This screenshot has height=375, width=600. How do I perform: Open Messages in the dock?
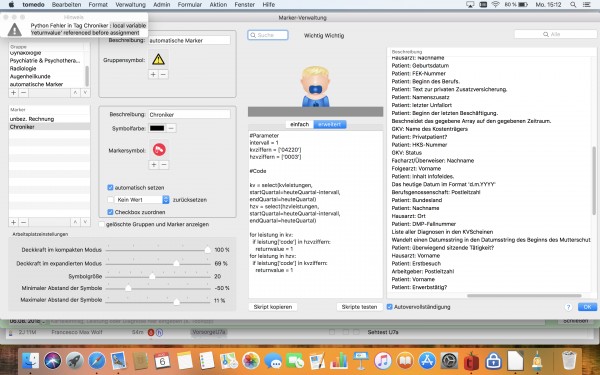[273, 360]
